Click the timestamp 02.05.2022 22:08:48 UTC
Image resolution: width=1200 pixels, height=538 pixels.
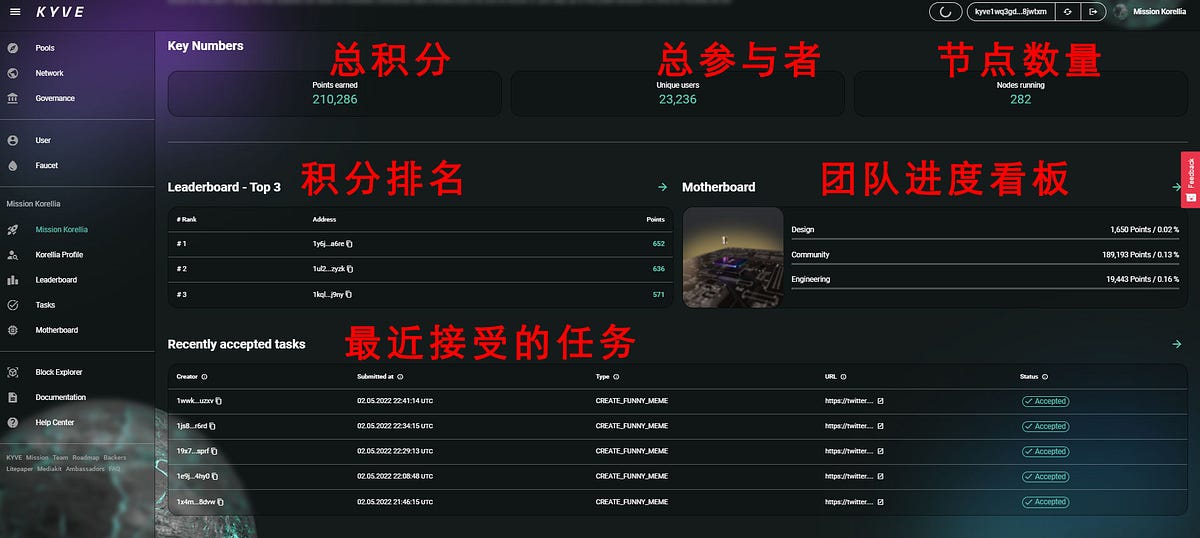[395, 476]
